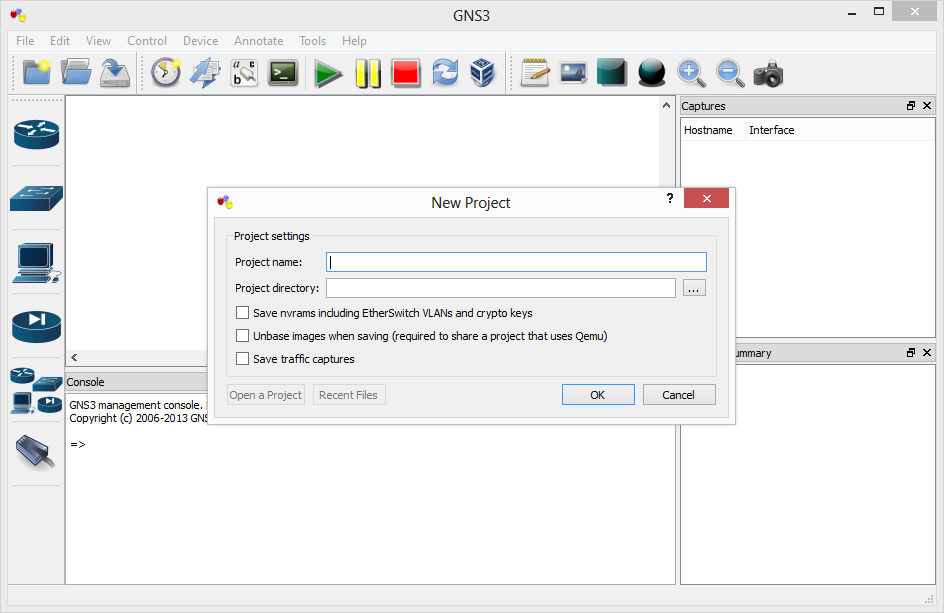
Task: Suspend all devices with yellow pause icon
Action: [368, 73]
